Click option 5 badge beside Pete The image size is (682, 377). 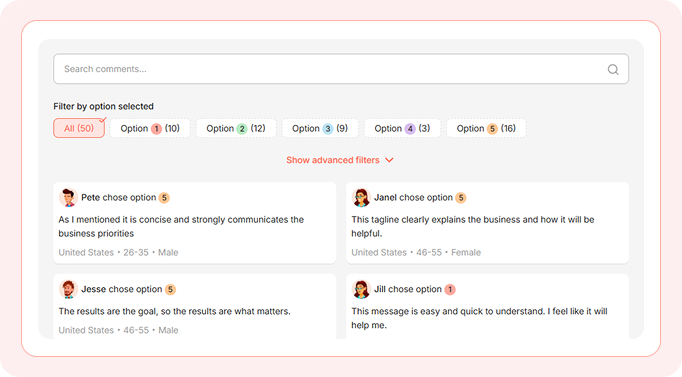coord(164,198)
